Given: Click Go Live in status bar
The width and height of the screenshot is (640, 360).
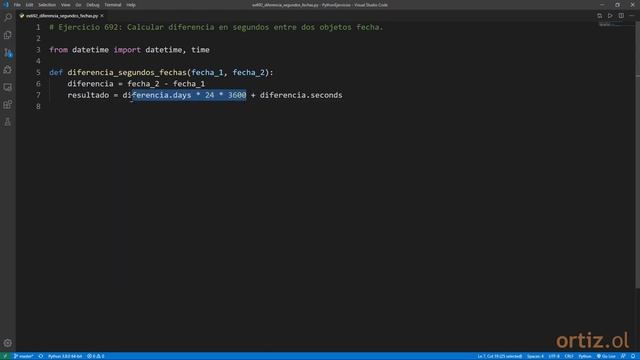Looking at the screenshot, I should click(606, 356).
